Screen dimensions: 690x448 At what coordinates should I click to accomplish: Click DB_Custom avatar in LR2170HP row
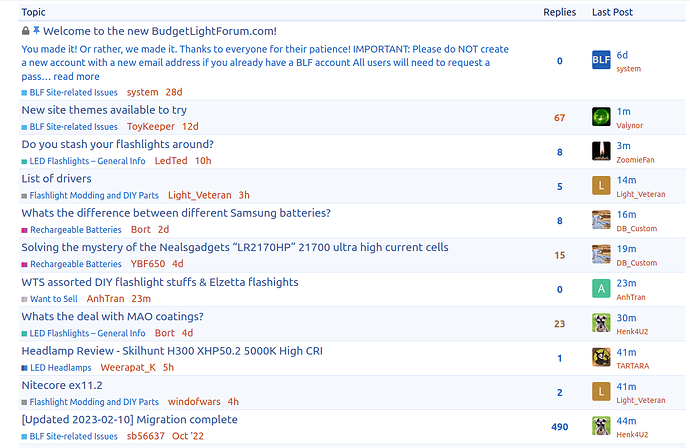601,254
